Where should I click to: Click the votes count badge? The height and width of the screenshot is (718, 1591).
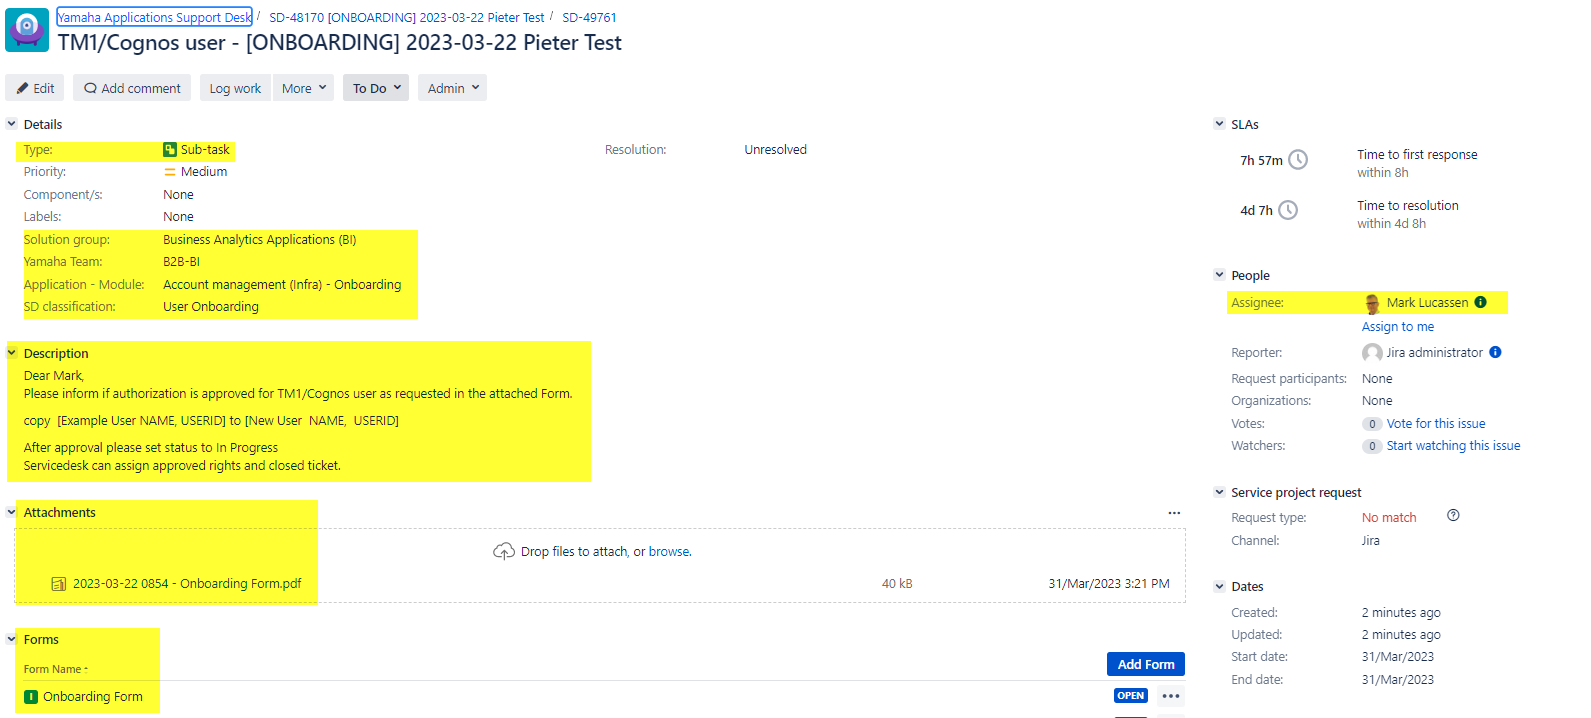1372,424
